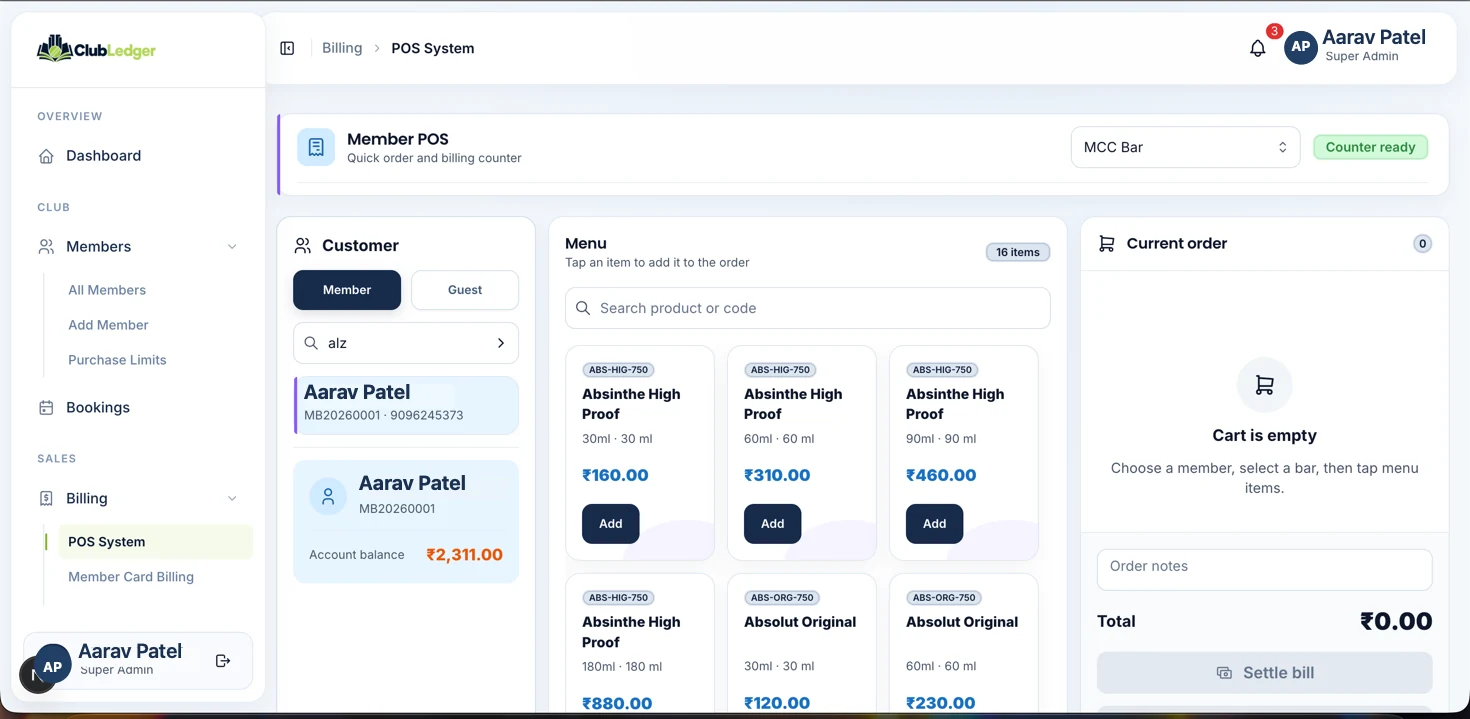Click the Total ₹0.00 amount
1470x719 pixels.
coord(1396,621)
